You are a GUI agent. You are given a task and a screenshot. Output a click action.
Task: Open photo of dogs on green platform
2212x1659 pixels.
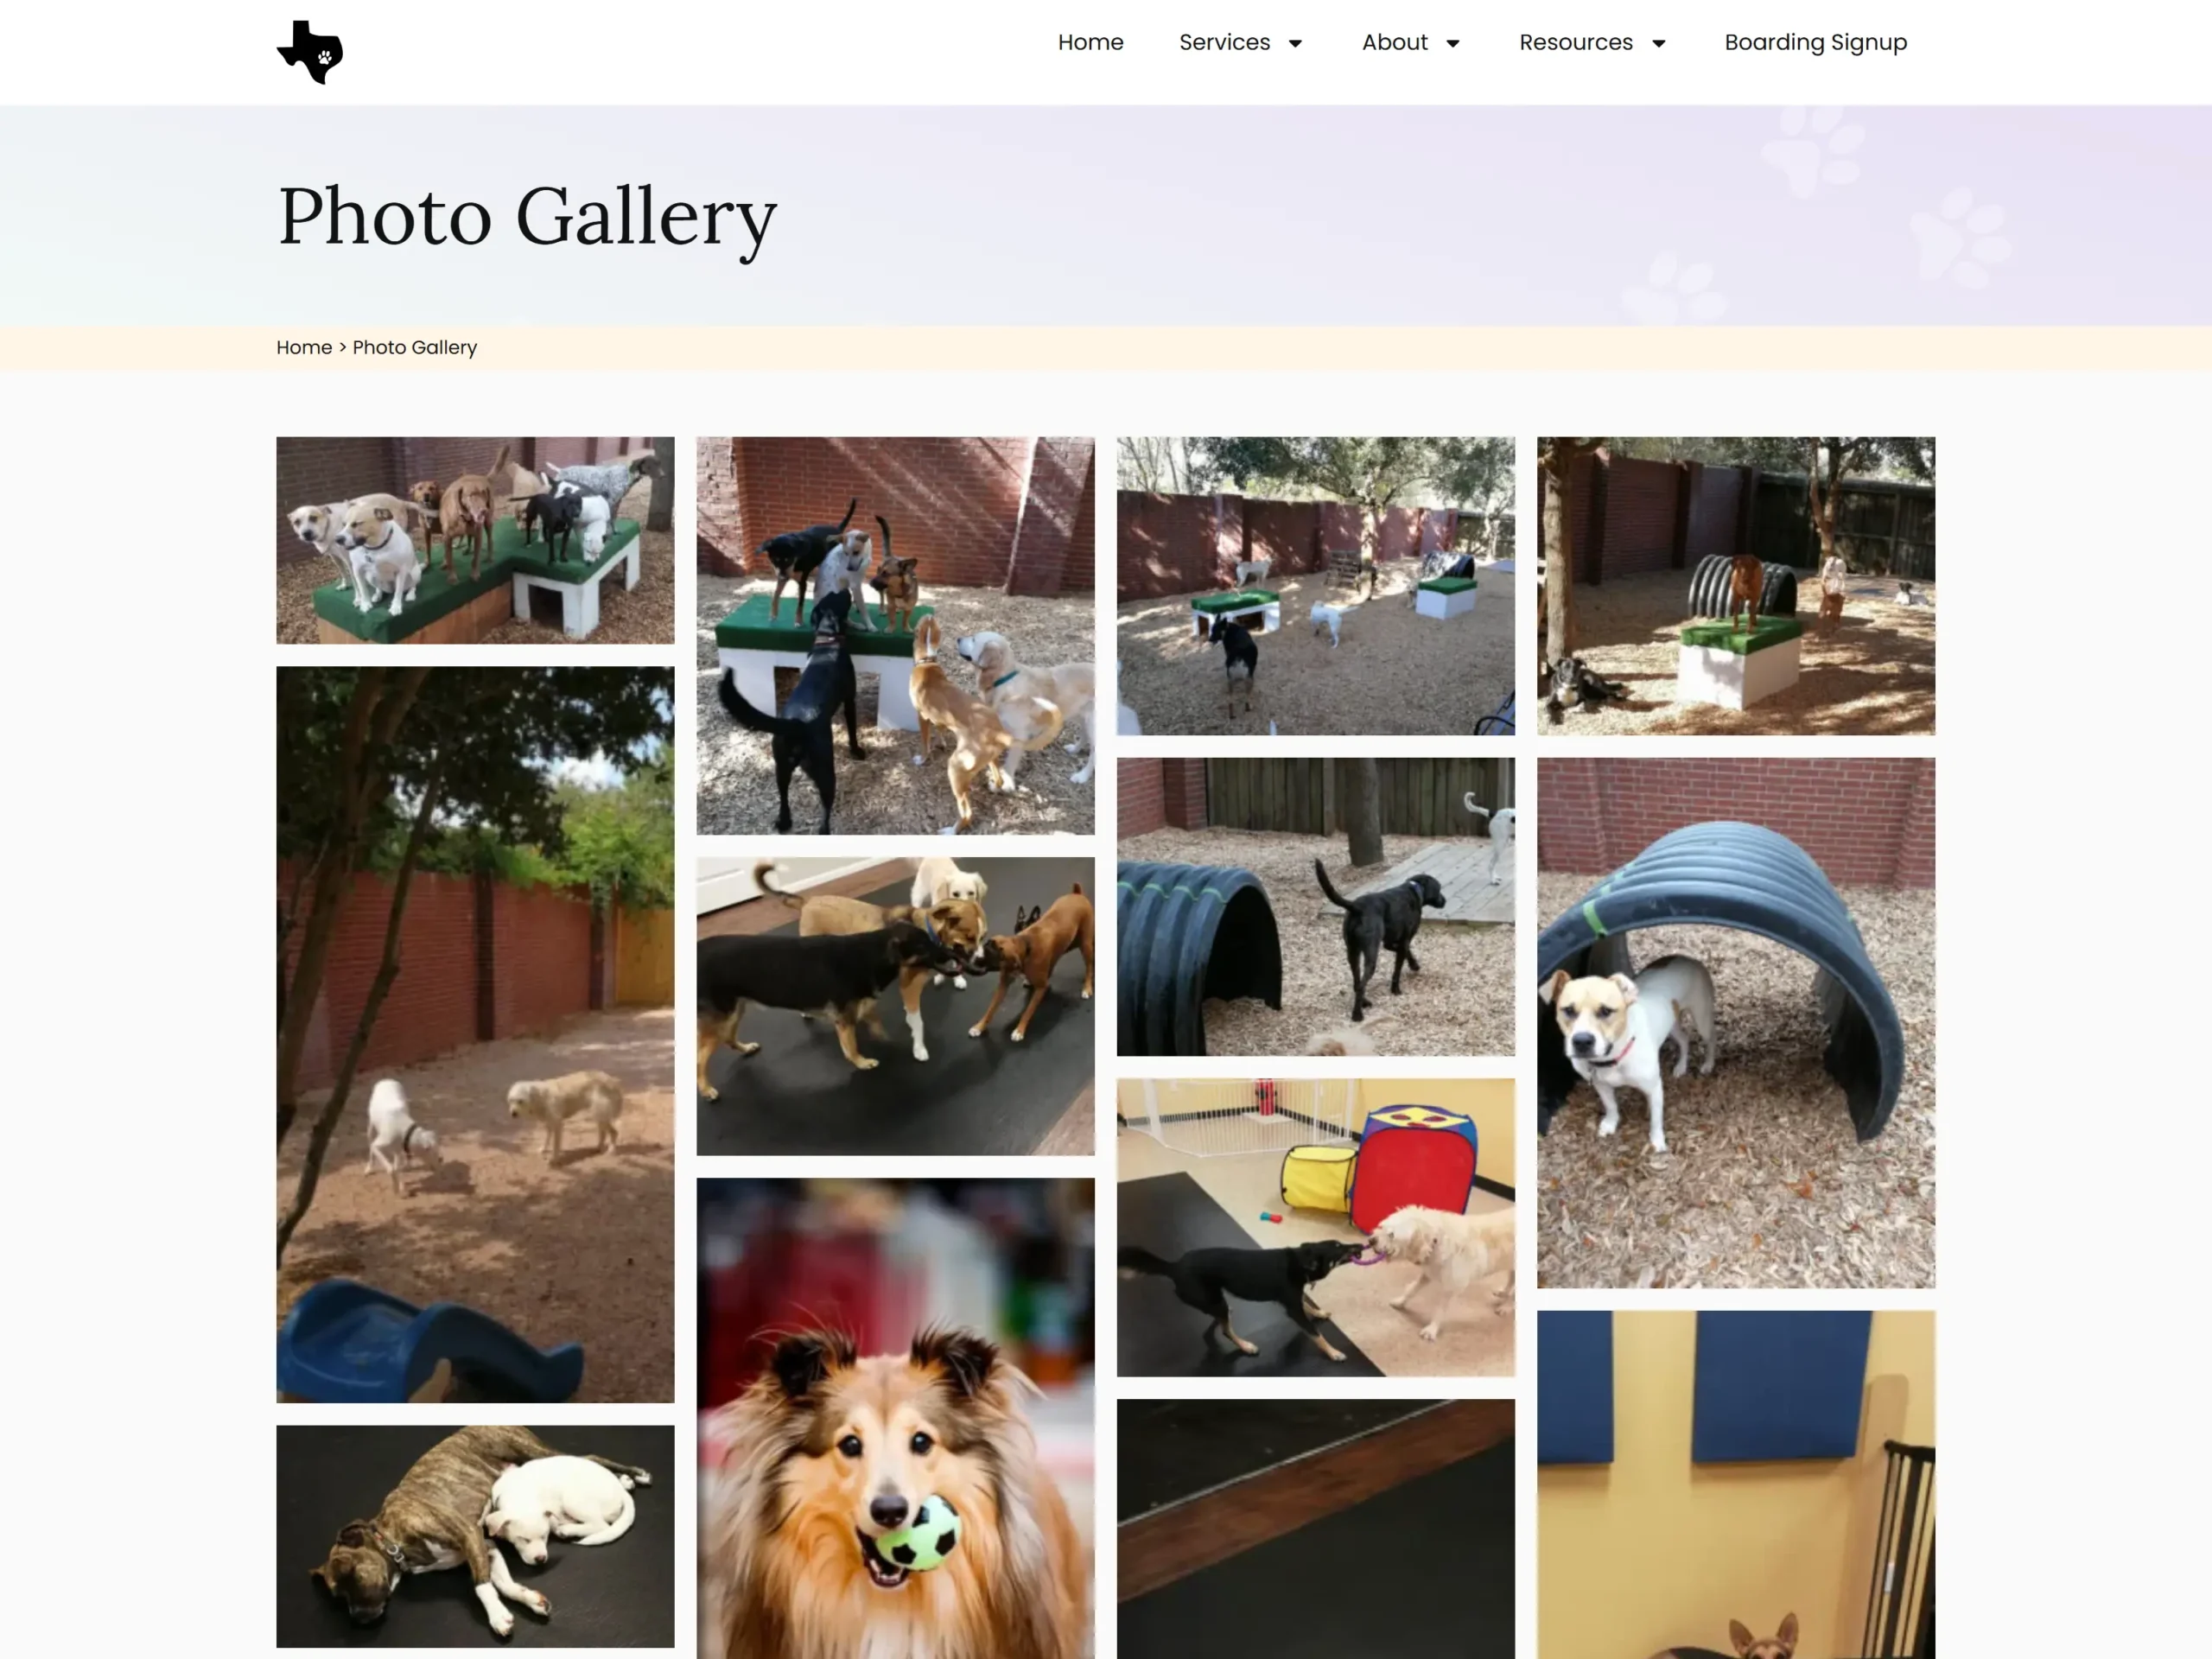[475, 540]
